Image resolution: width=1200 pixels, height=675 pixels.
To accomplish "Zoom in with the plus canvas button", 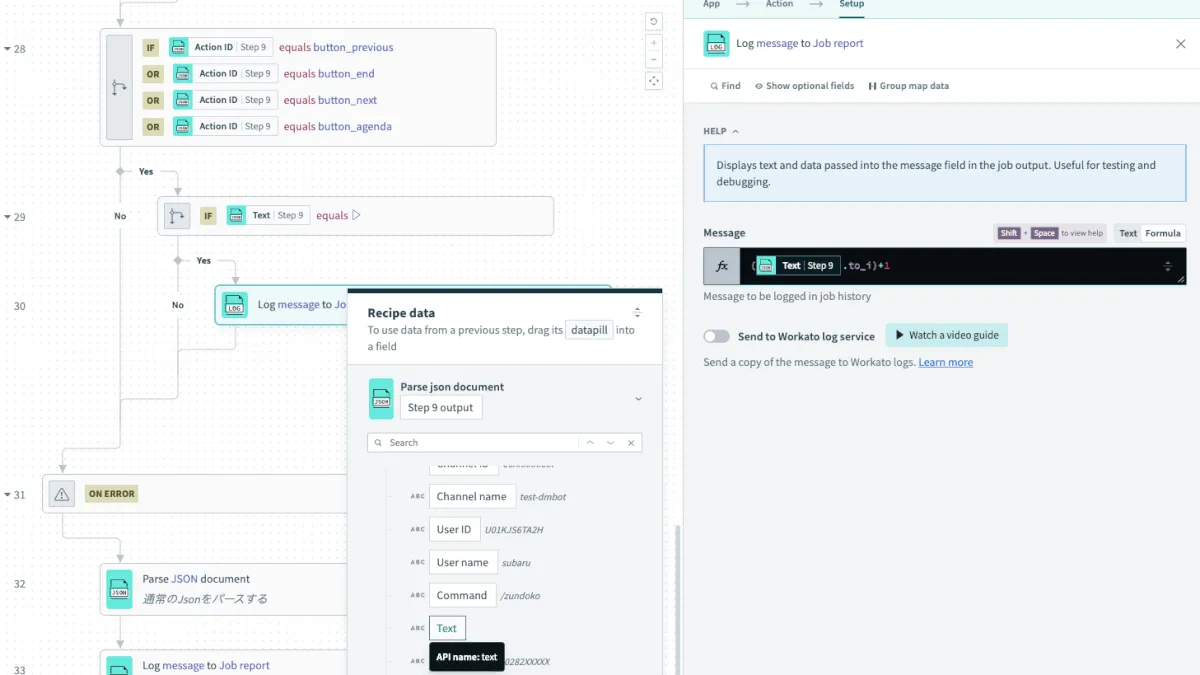I will [x=654, y=43].
